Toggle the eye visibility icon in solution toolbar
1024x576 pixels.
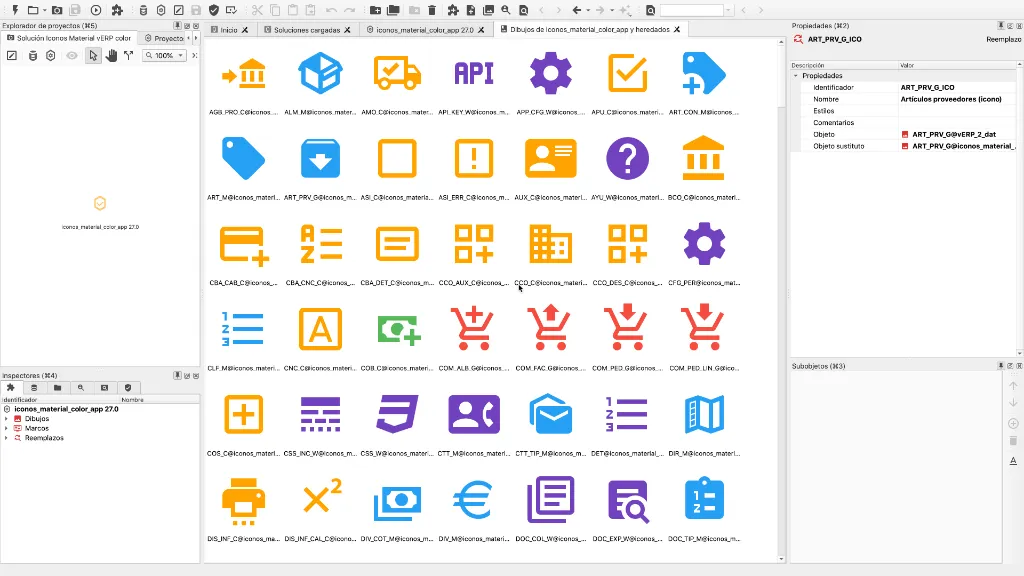(71, 55)
